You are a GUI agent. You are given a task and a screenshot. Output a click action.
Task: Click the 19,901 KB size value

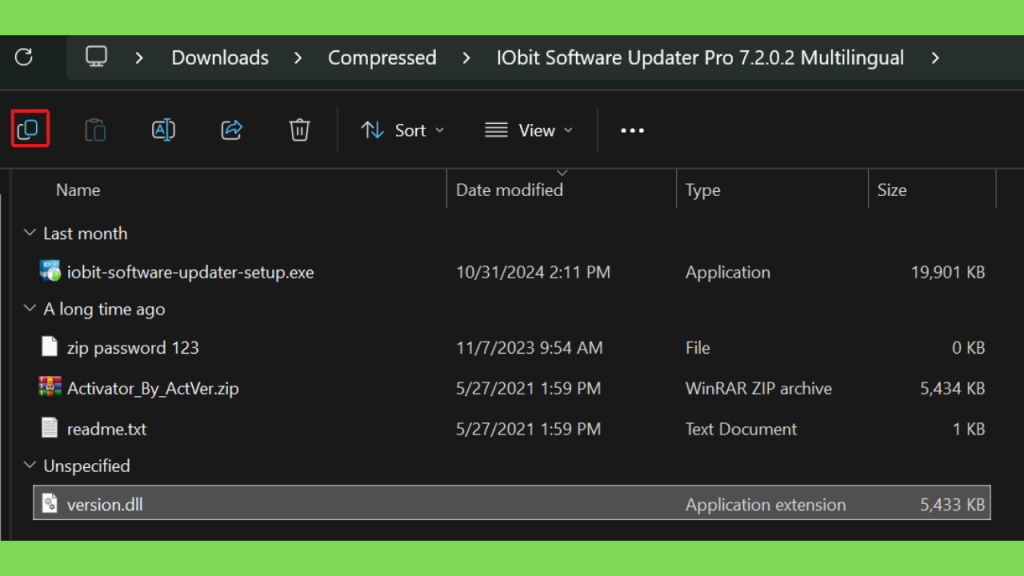point(948,272)
